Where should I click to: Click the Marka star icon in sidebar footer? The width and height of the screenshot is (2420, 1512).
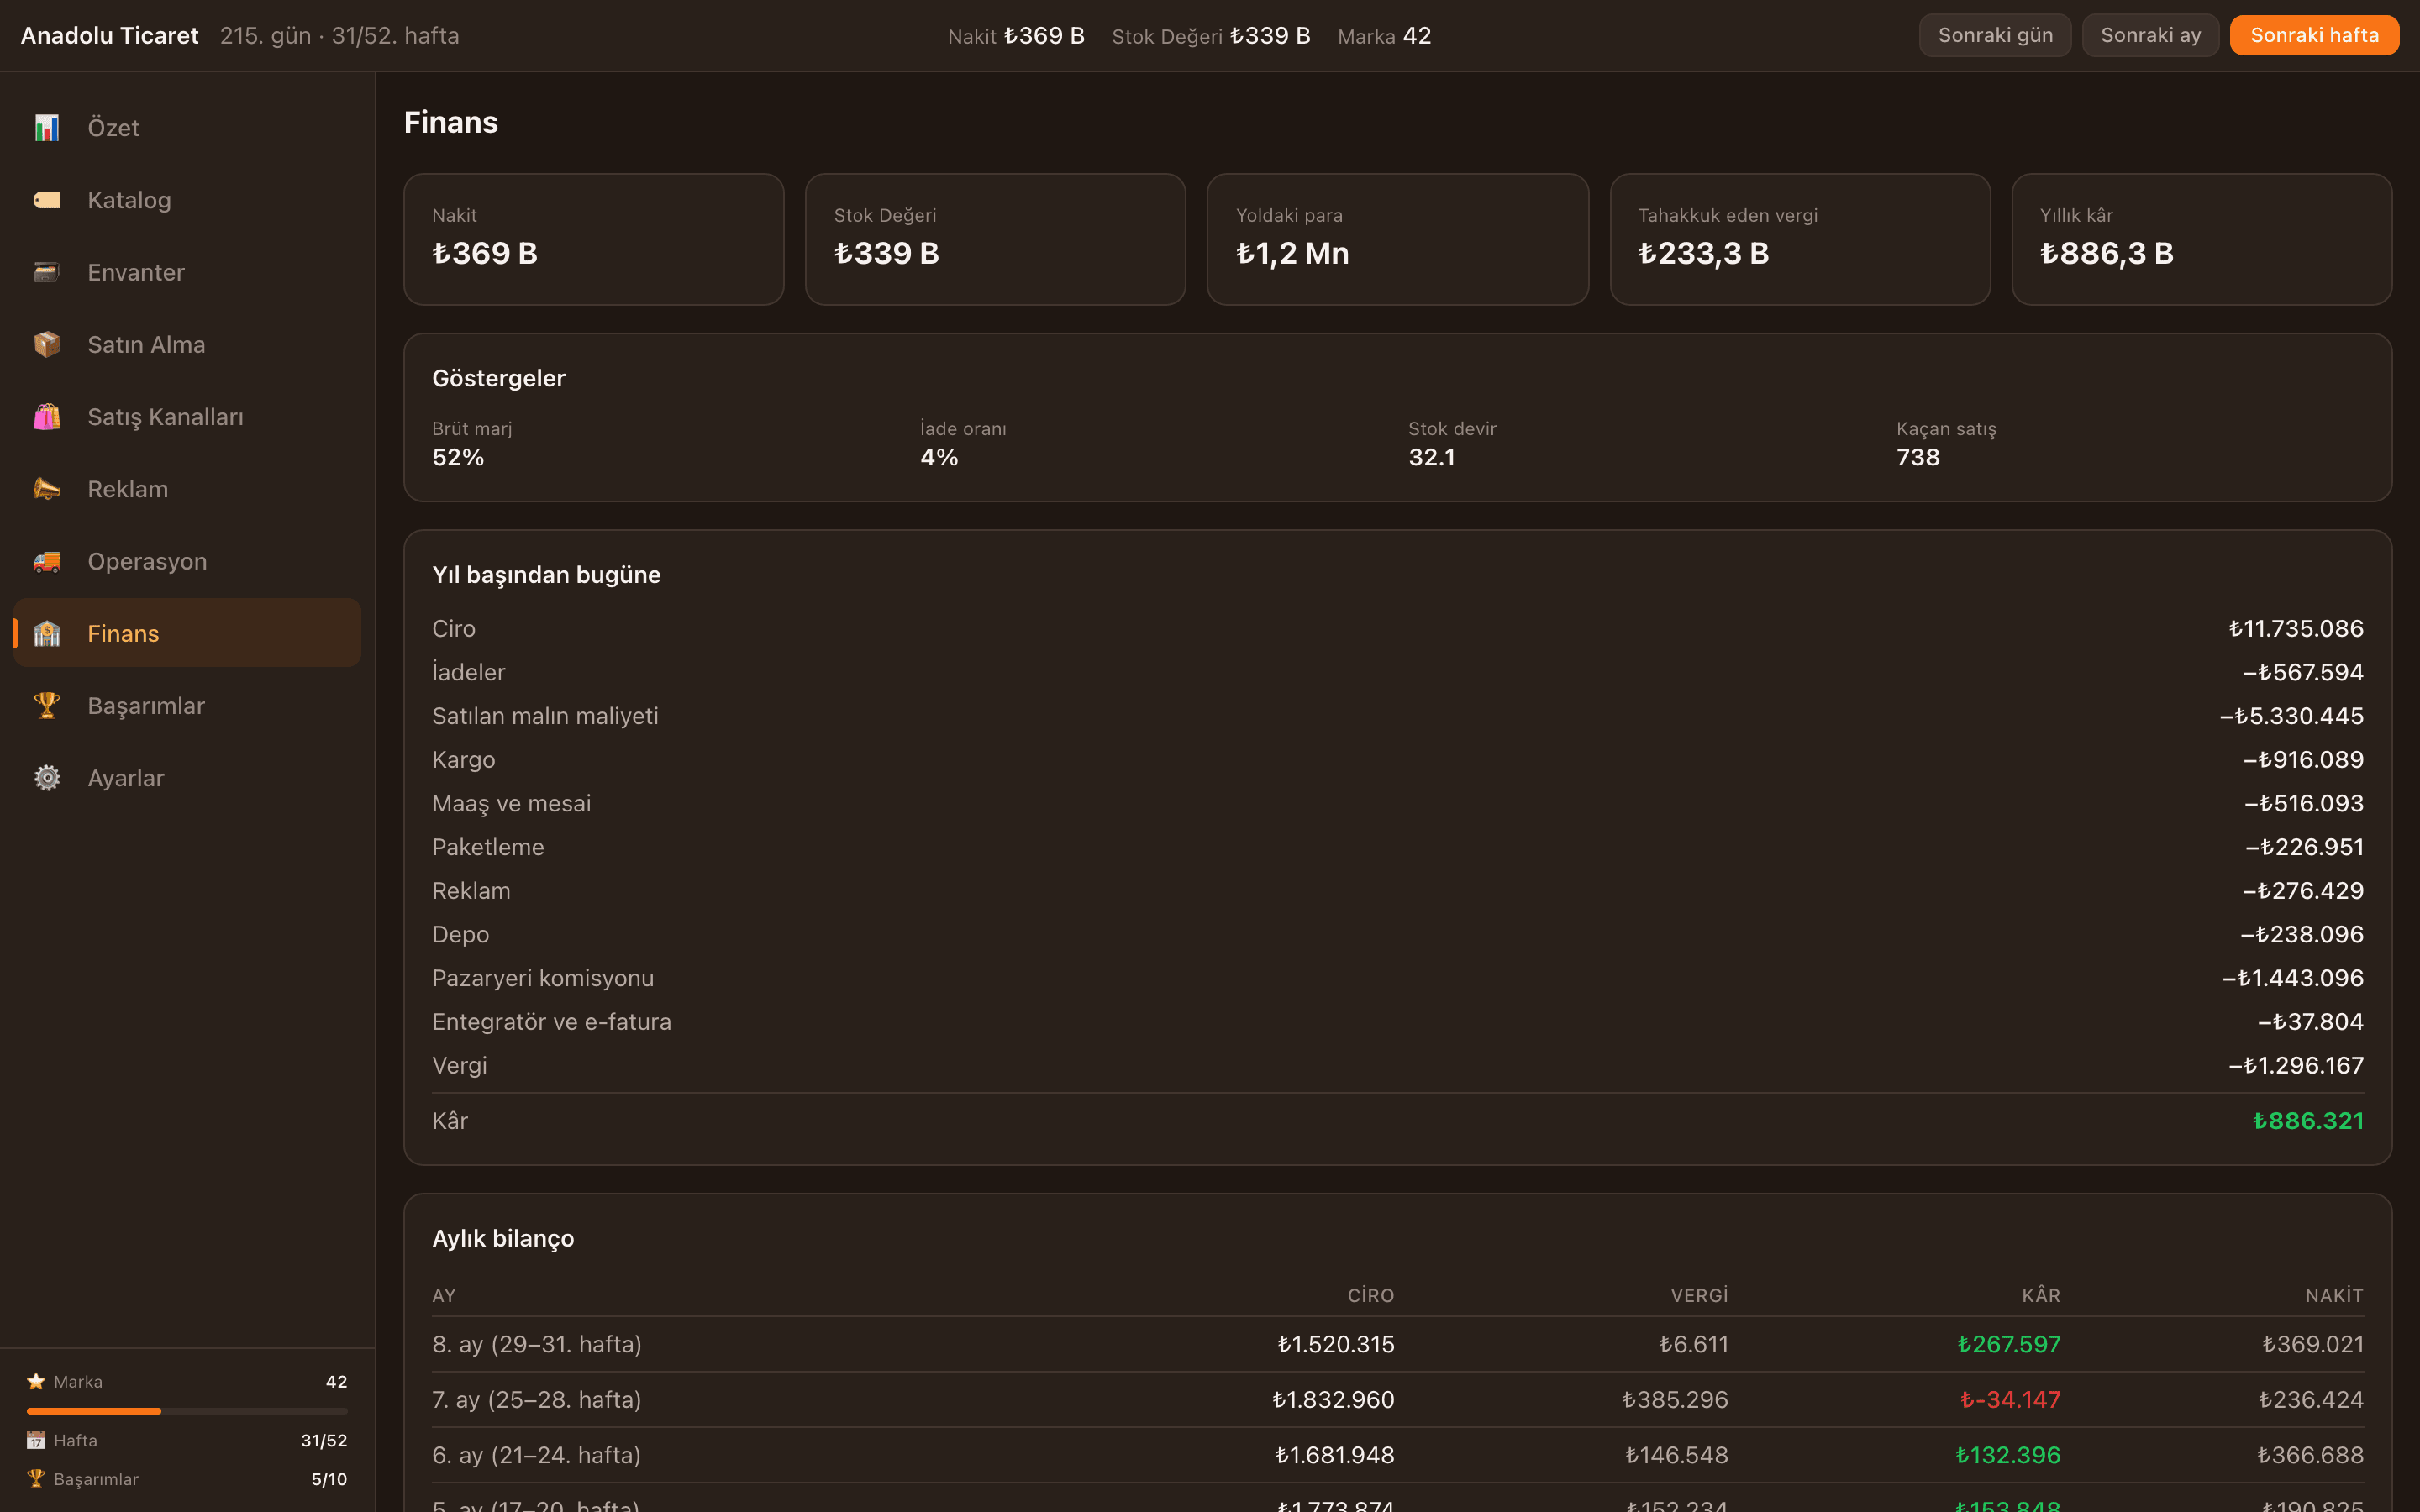tap(36, 1381)
